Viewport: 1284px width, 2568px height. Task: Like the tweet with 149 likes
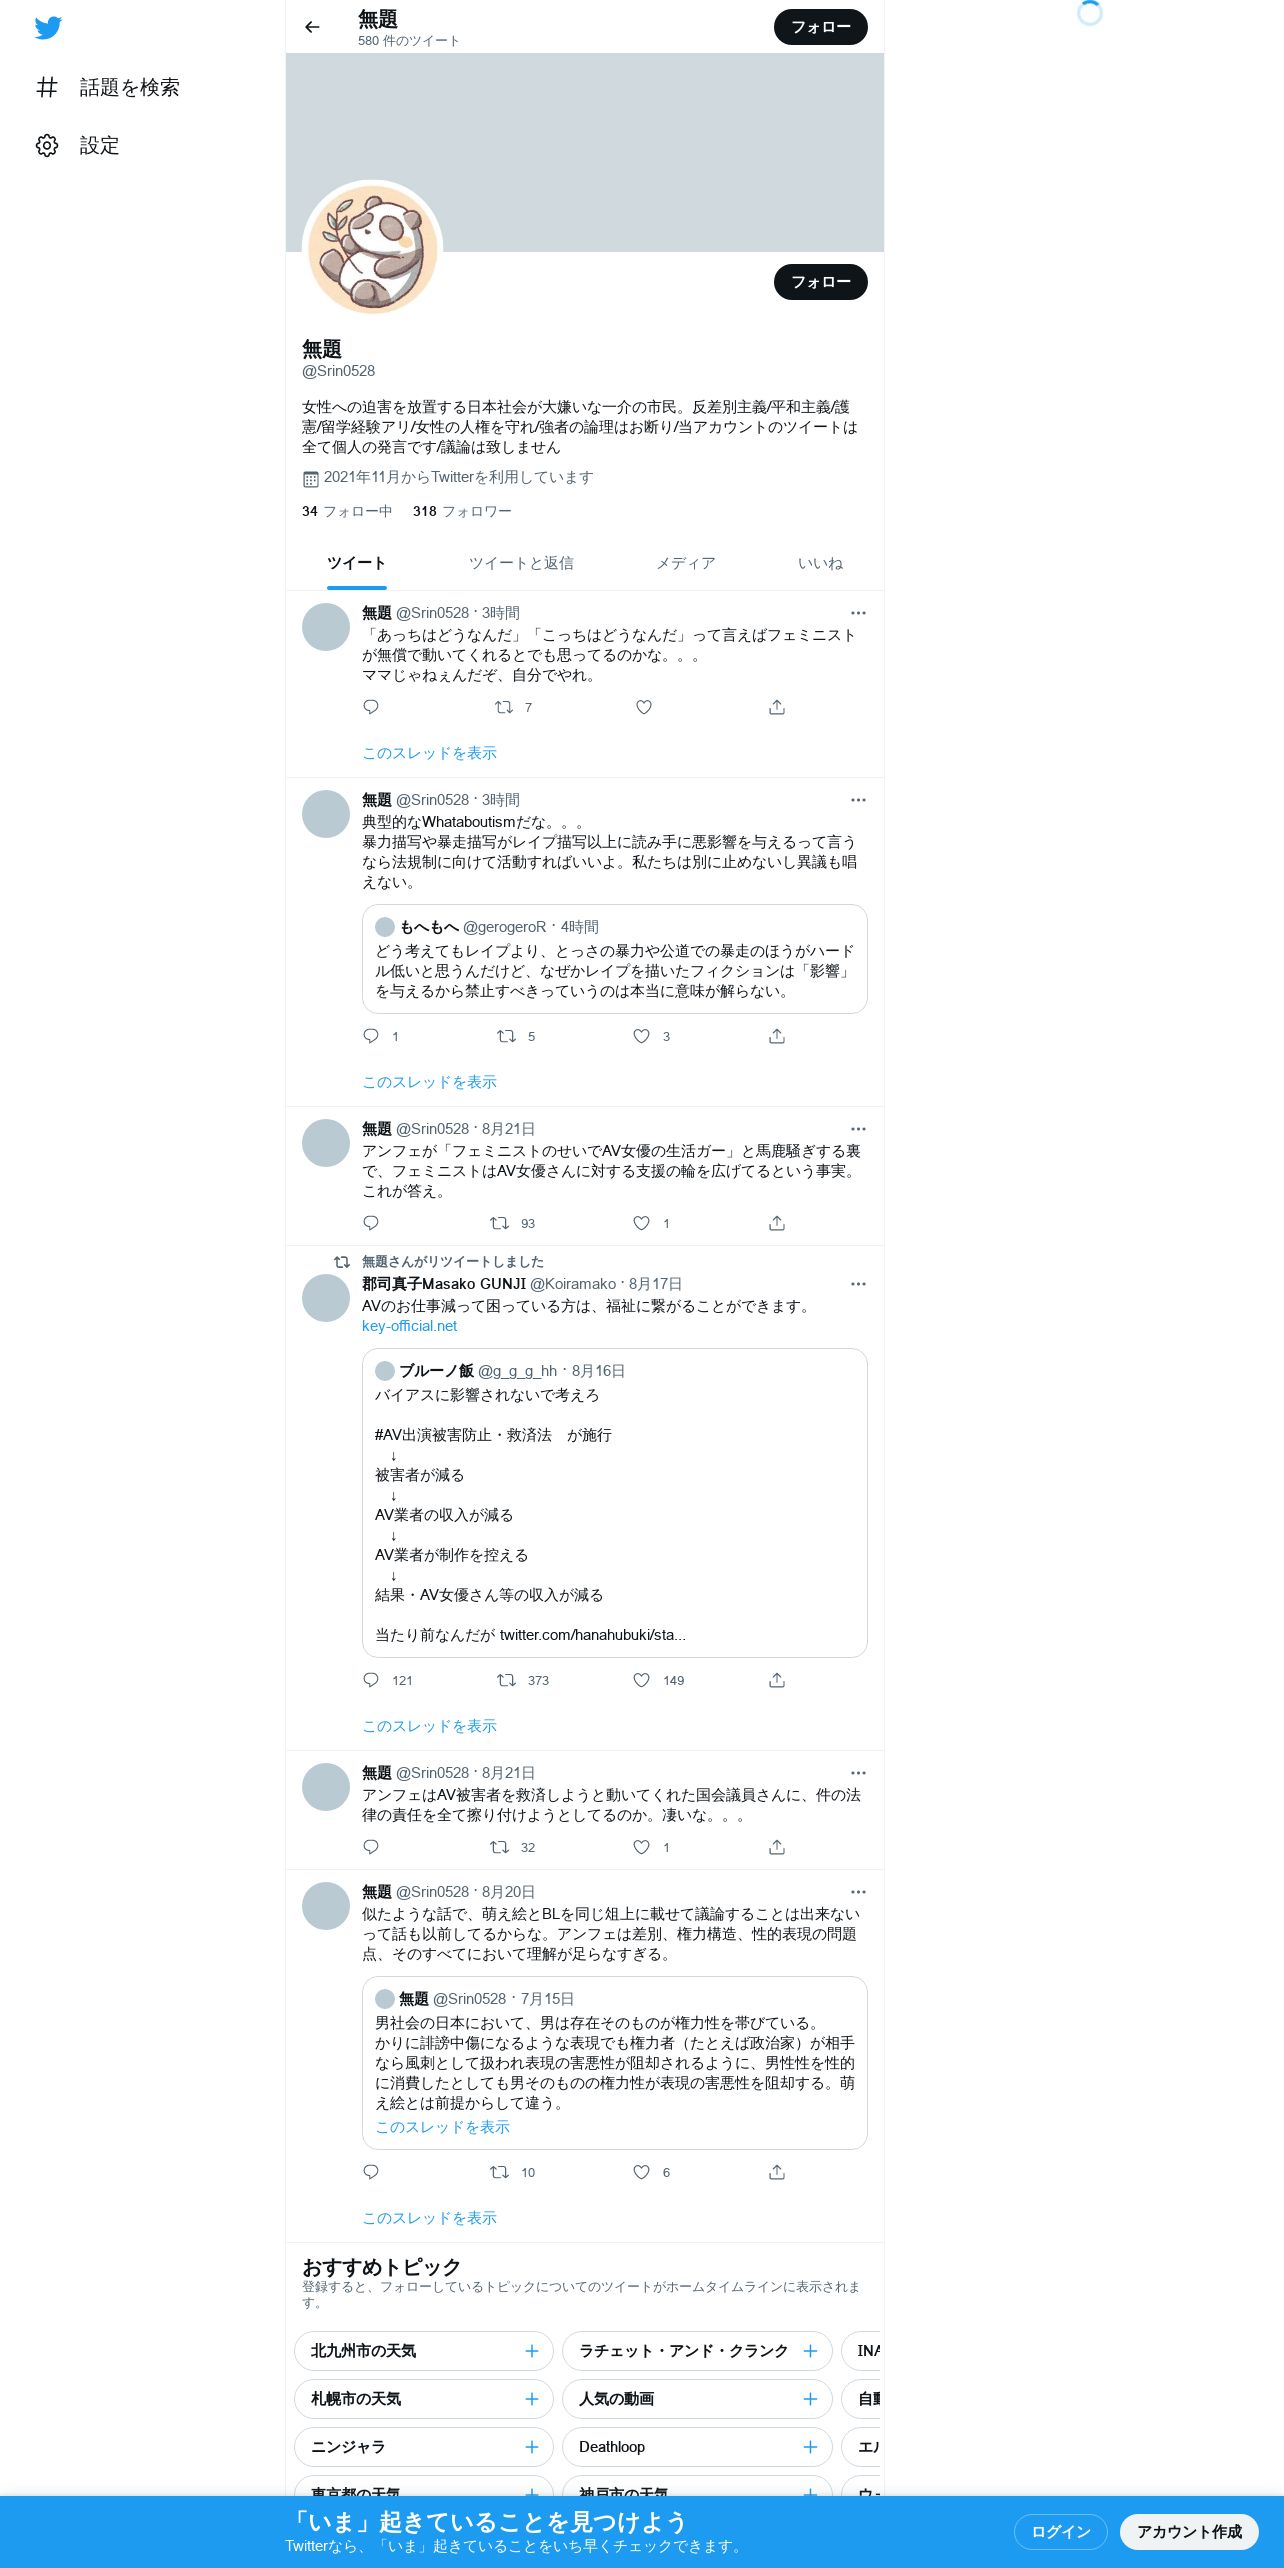tap(642, 1680)
